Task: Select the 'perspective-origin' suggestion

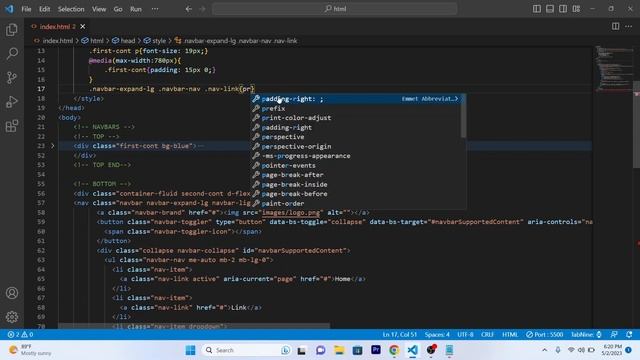Action: [356, 147]
